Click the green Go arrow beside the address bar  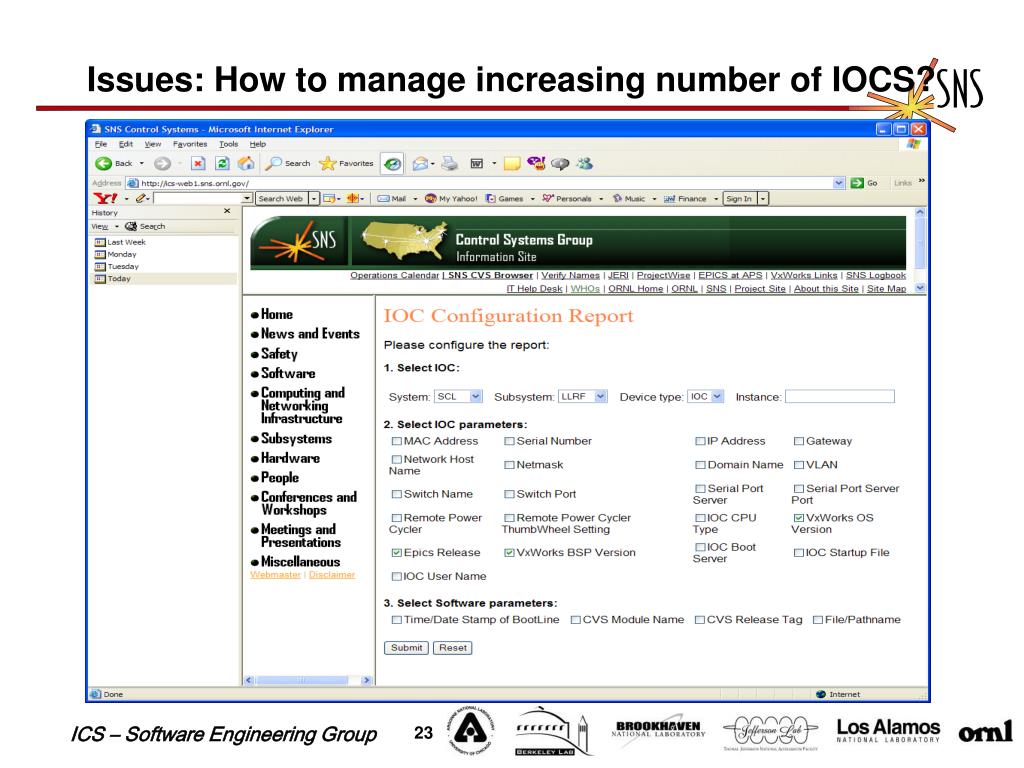tap(857, 184)
